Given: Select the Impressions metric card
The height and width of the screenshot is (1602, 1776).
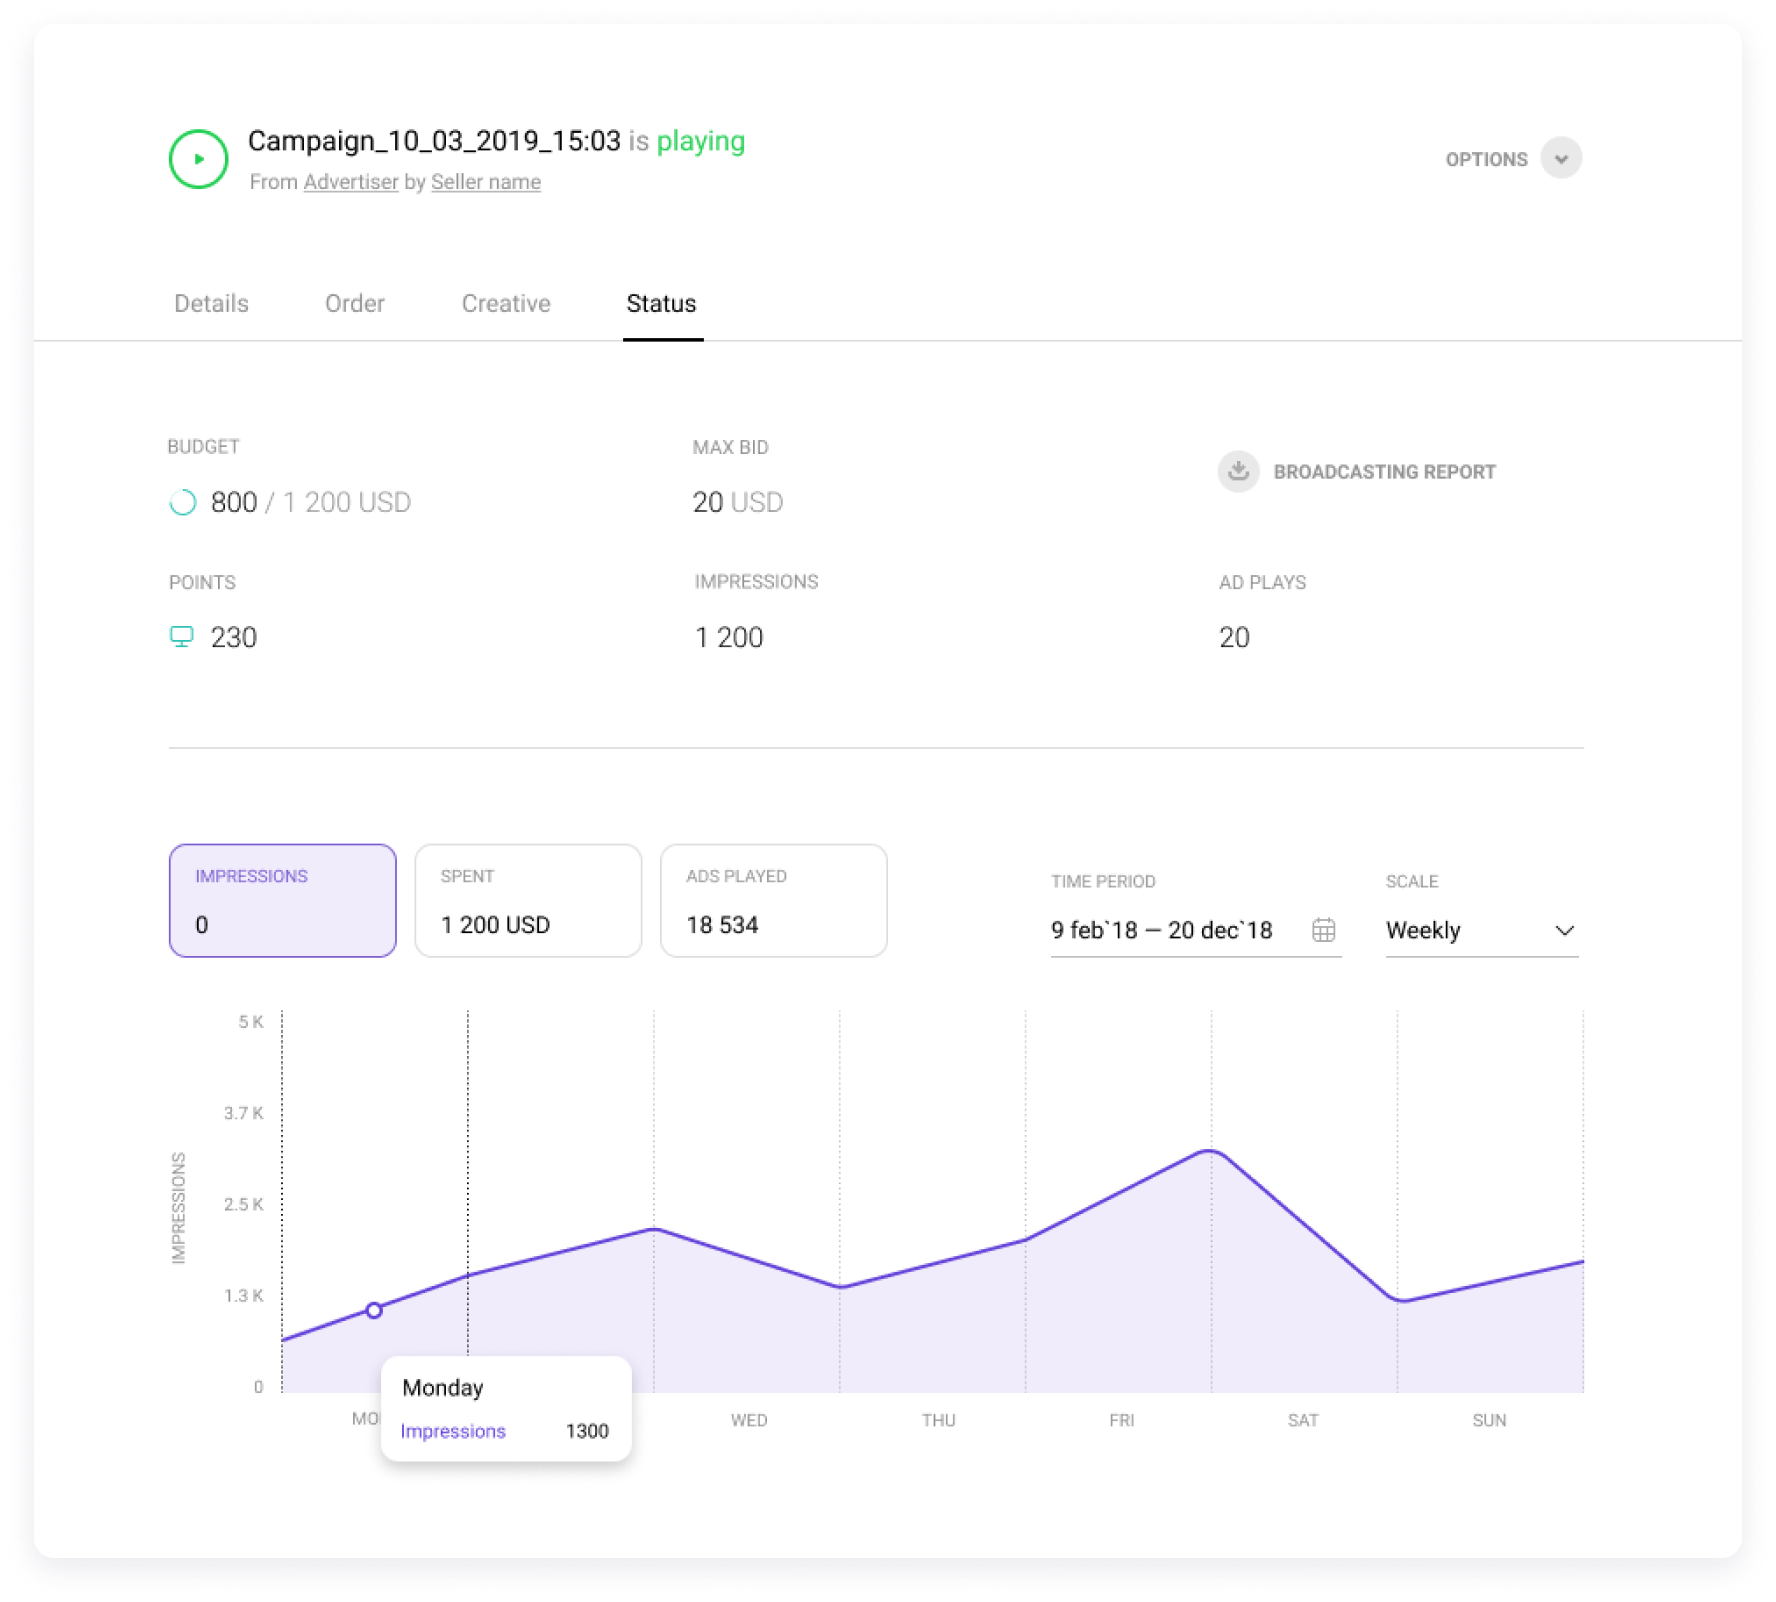Looking at the screenshot, I should [x=283, y=901].
